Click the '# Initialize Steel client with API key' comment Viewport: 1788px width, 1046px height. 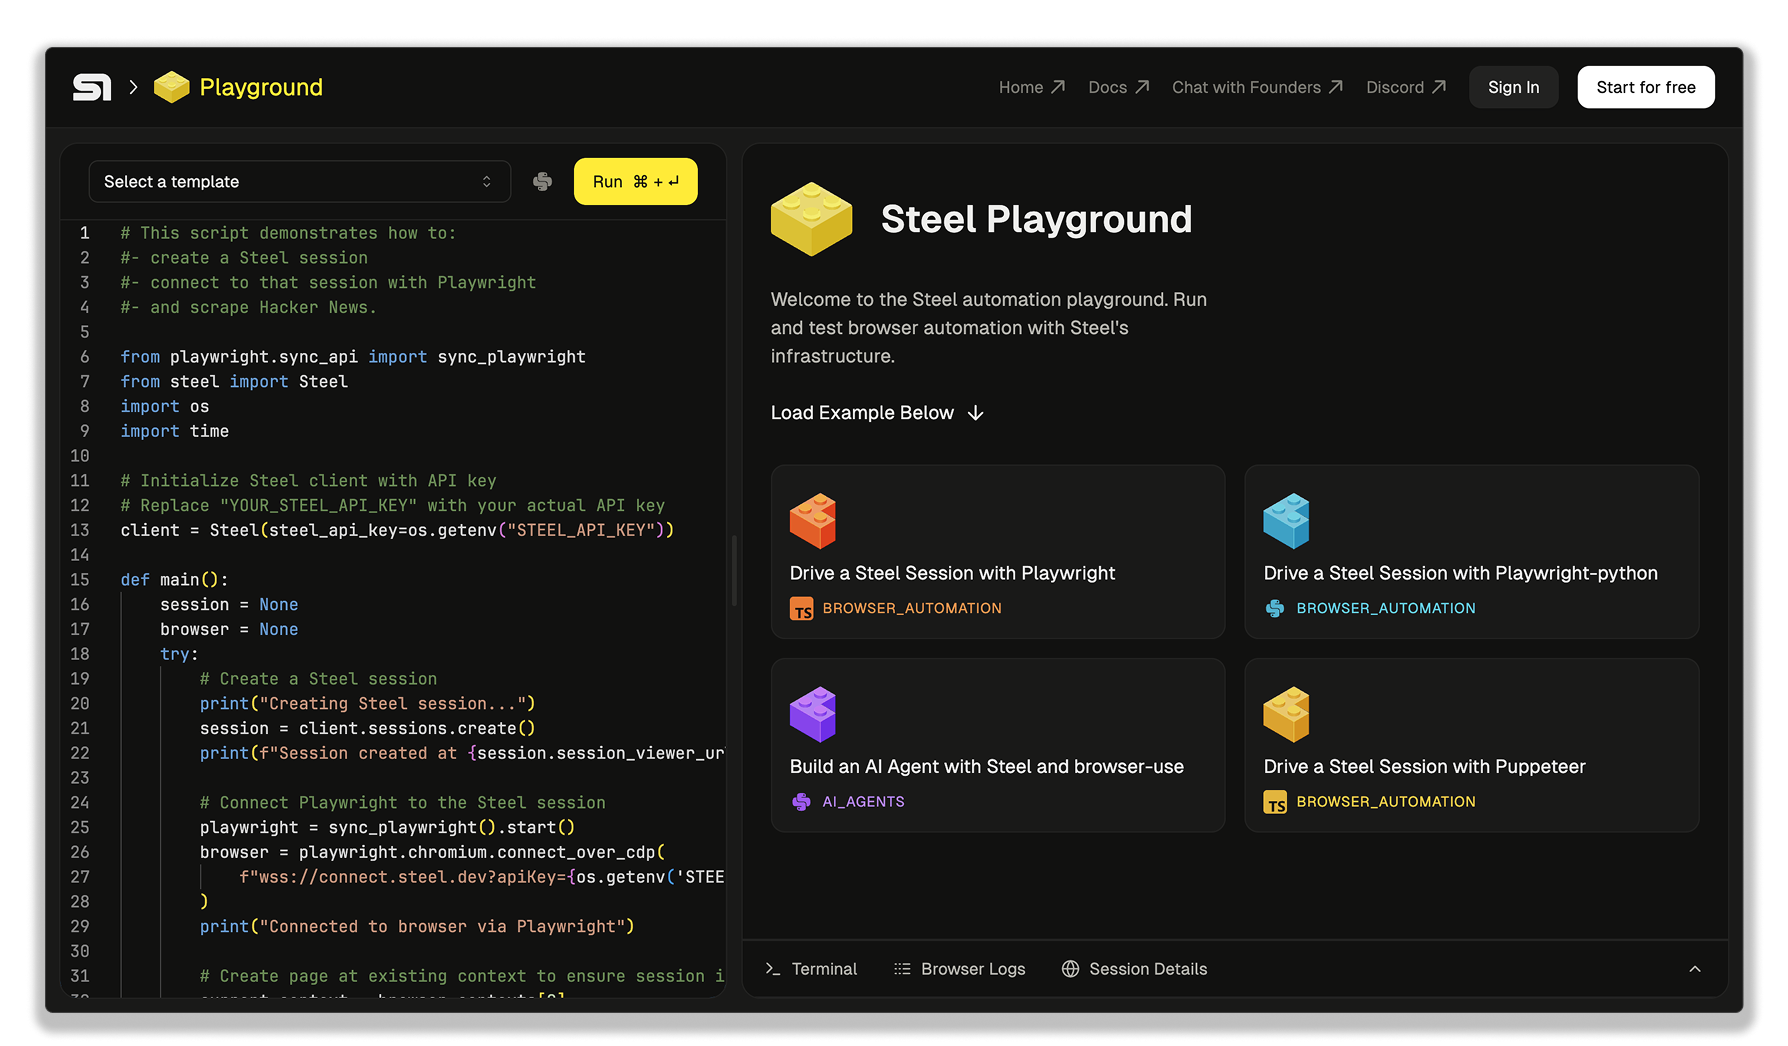coord(308,481)
